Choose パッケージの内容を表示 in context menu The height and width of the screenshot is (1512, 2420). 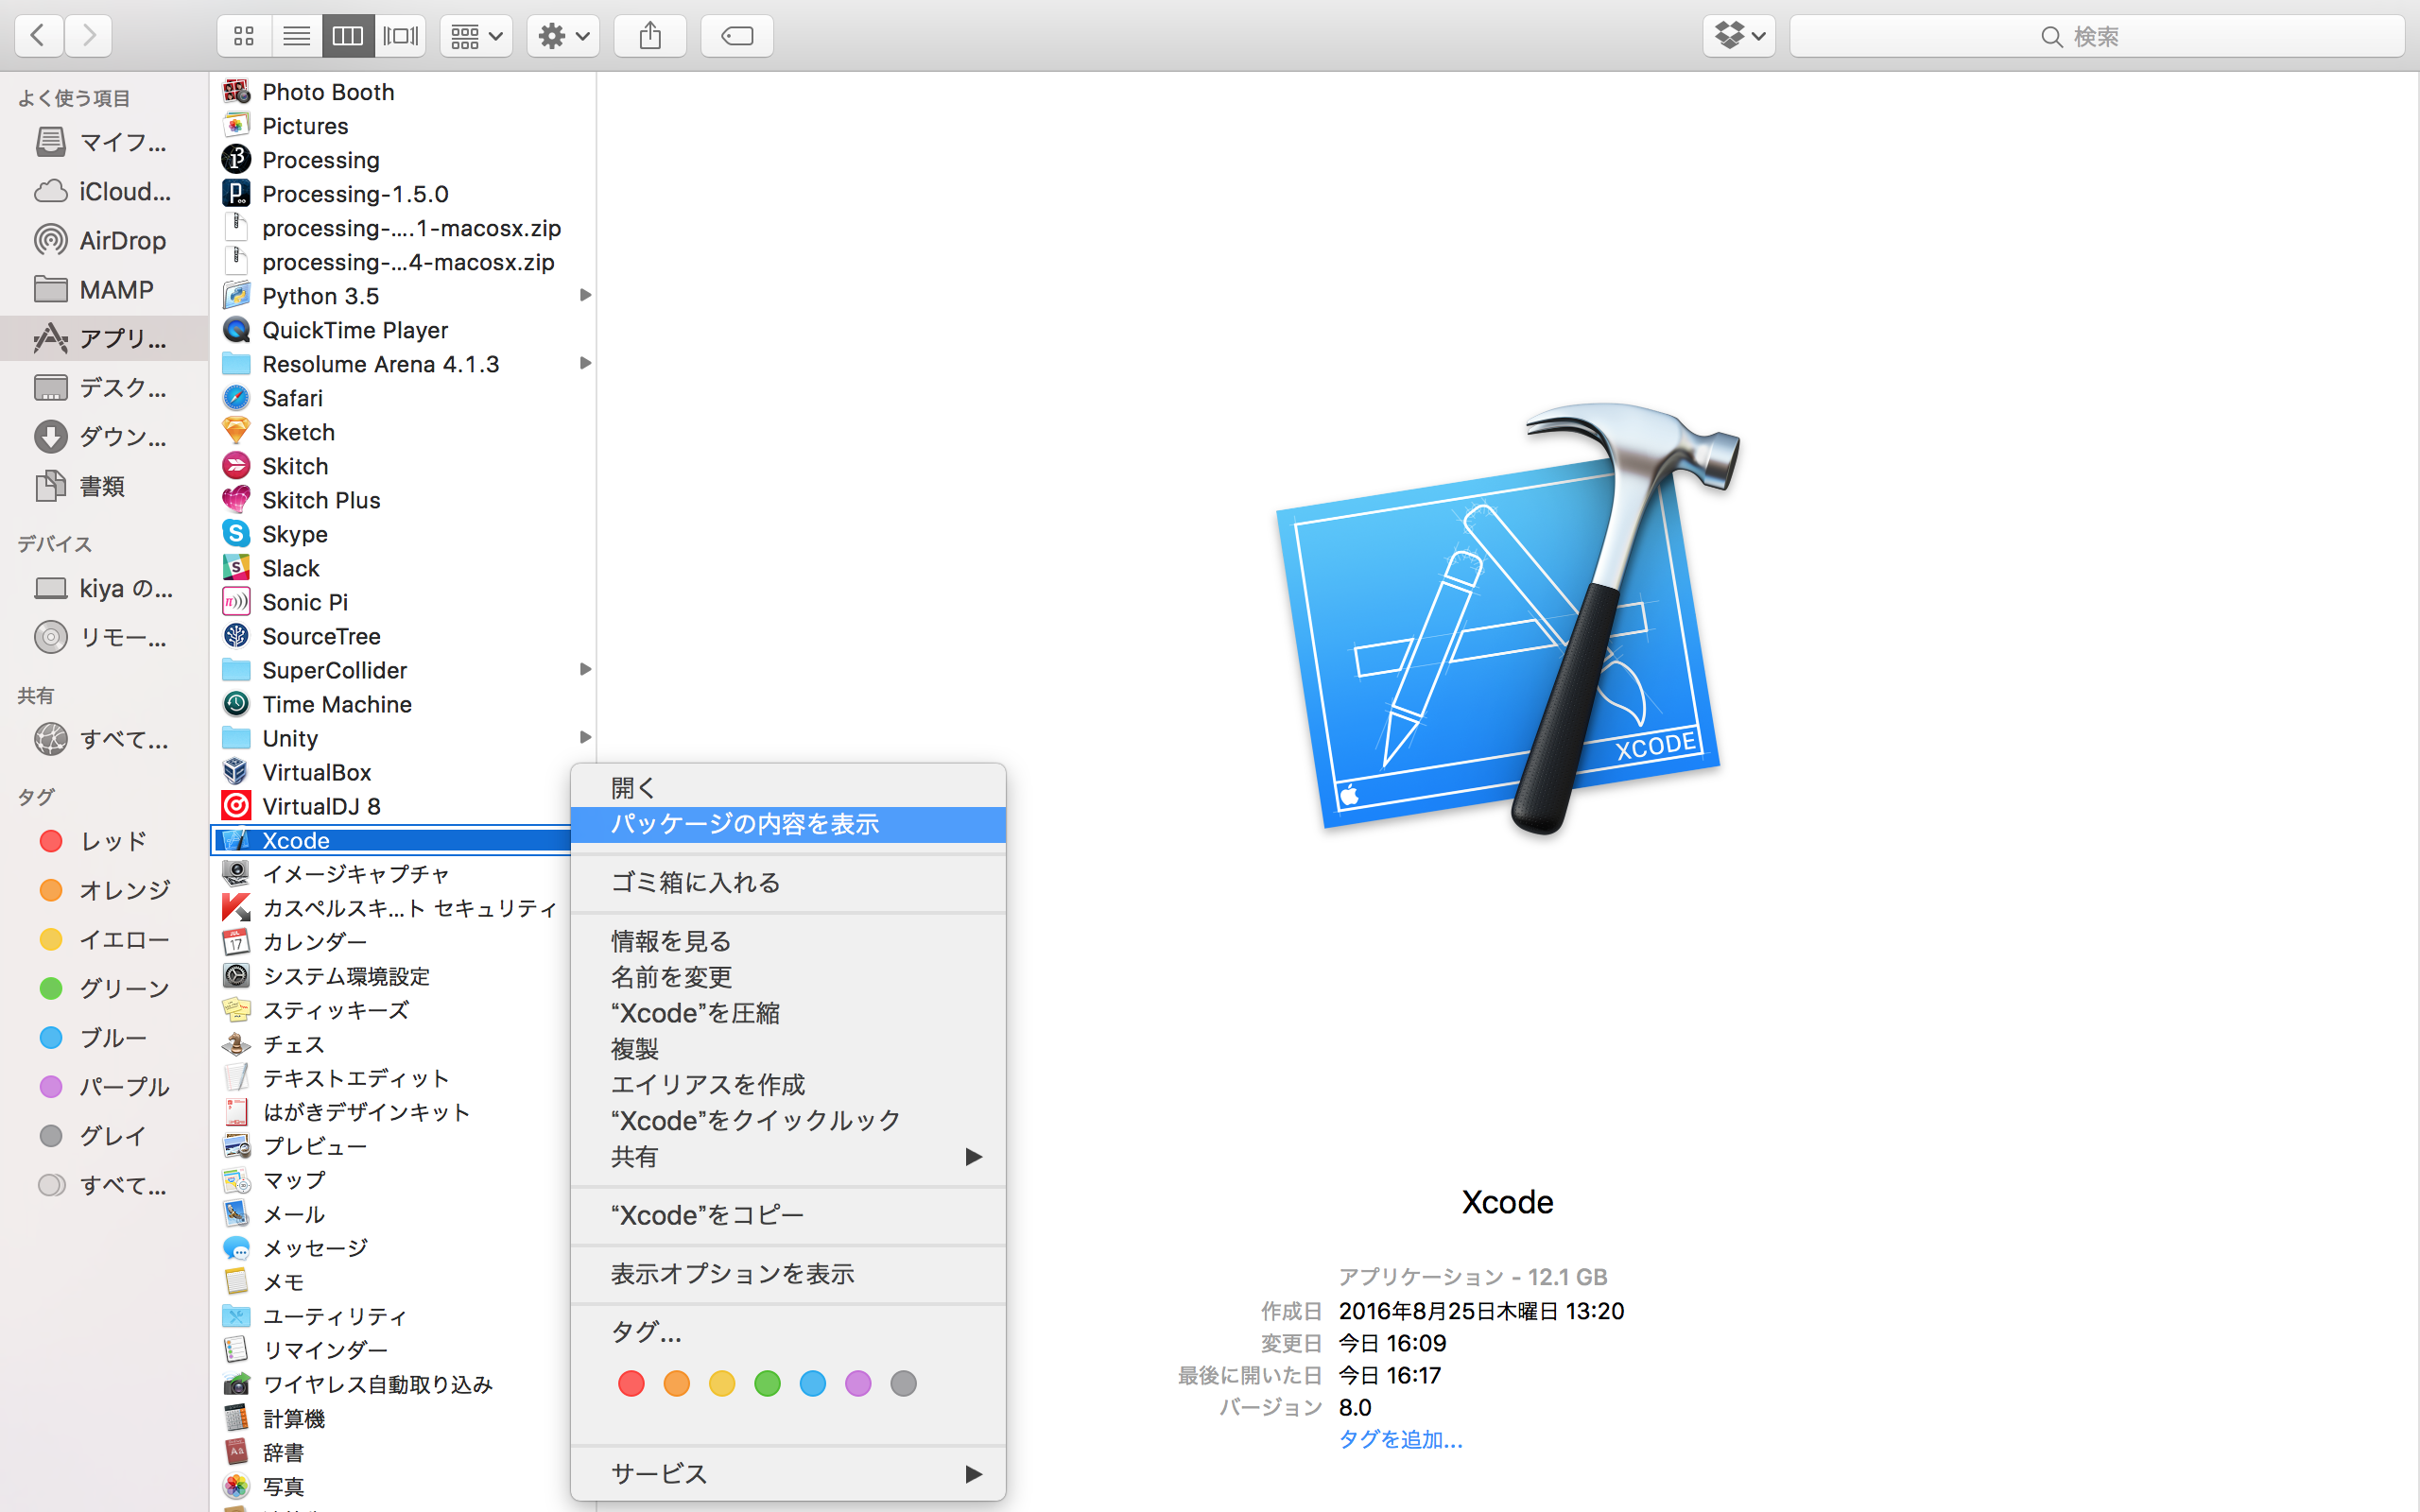point(788,824)
